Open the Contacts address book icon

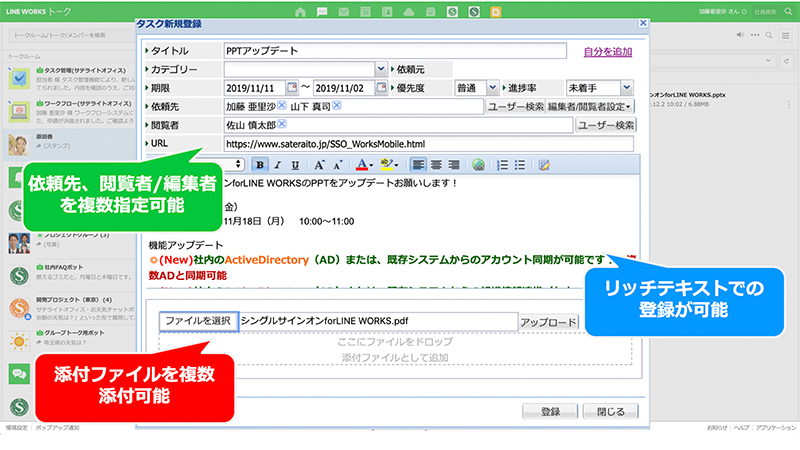point(387,12)
